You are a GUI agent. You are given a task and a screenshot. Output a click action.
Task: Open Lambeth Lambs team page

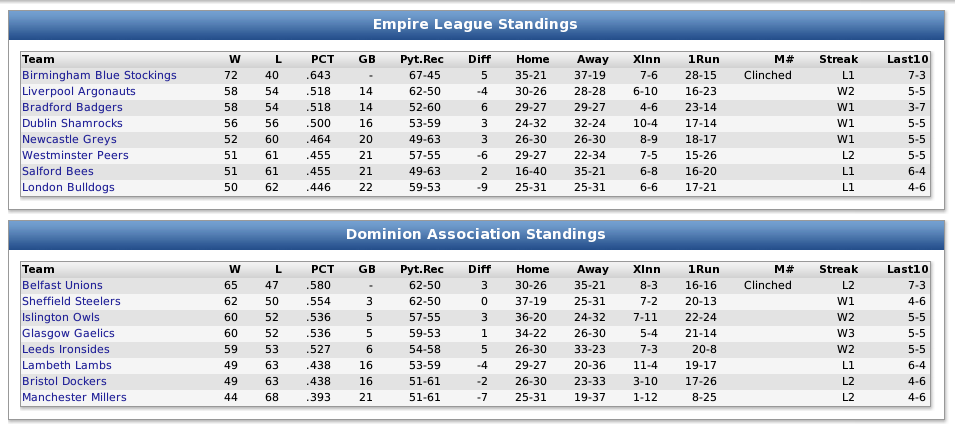point(67,365)
